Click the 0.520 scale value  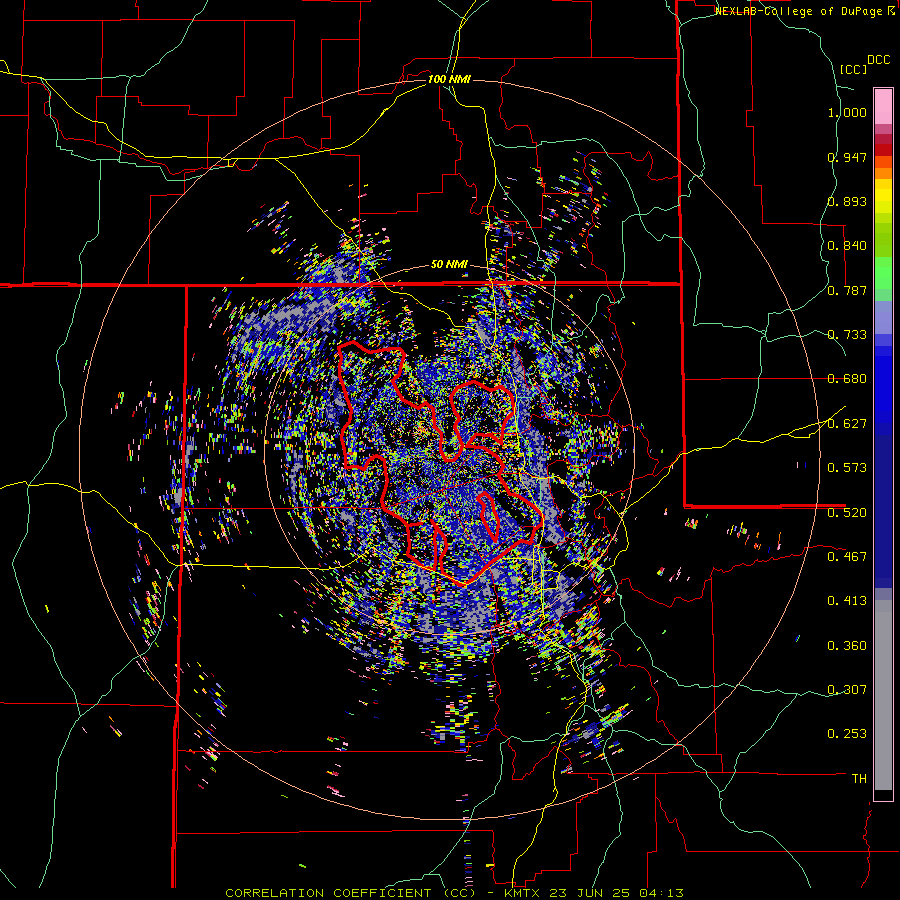pyautogui.click(x=847, y=513)
